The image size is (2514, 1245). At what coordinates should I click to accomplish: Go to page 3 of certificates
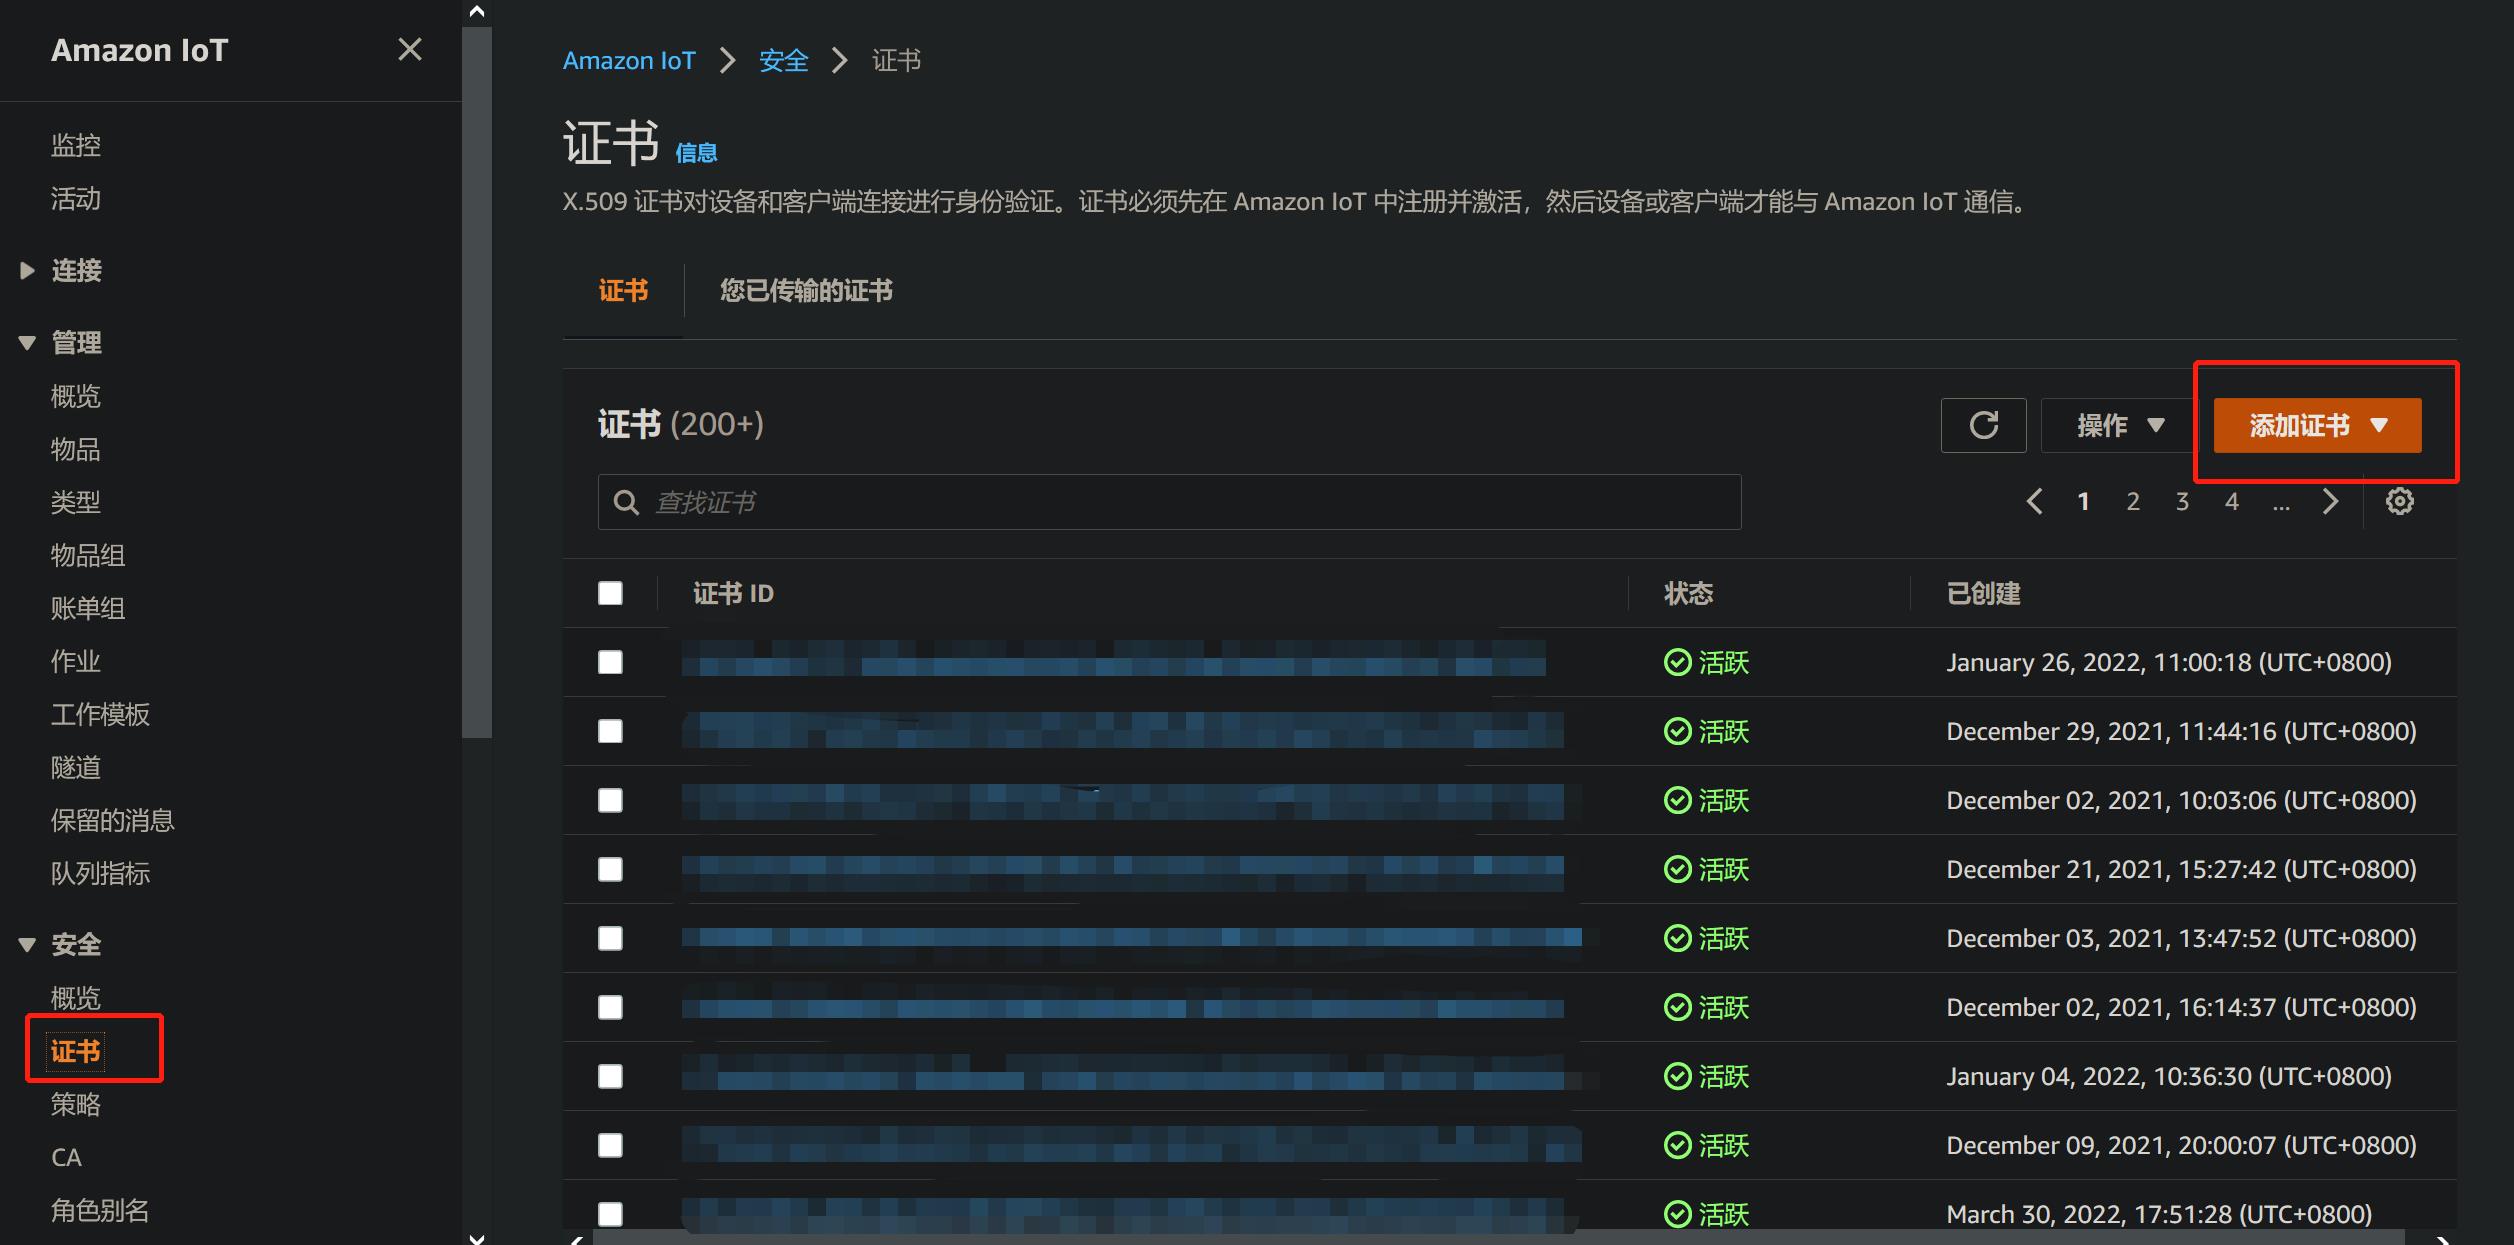[x=2182, y=501]
